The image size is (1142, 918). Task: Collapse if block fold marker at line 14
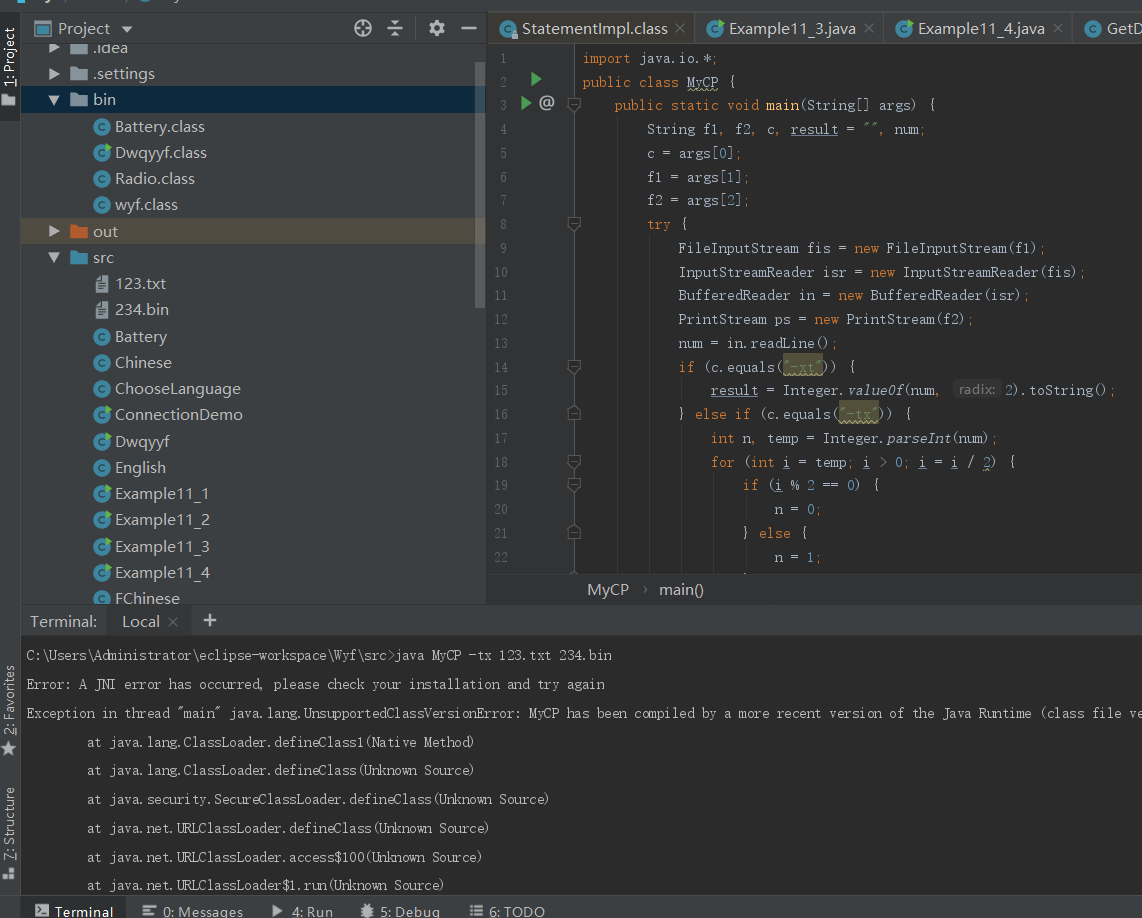[574, 366]
